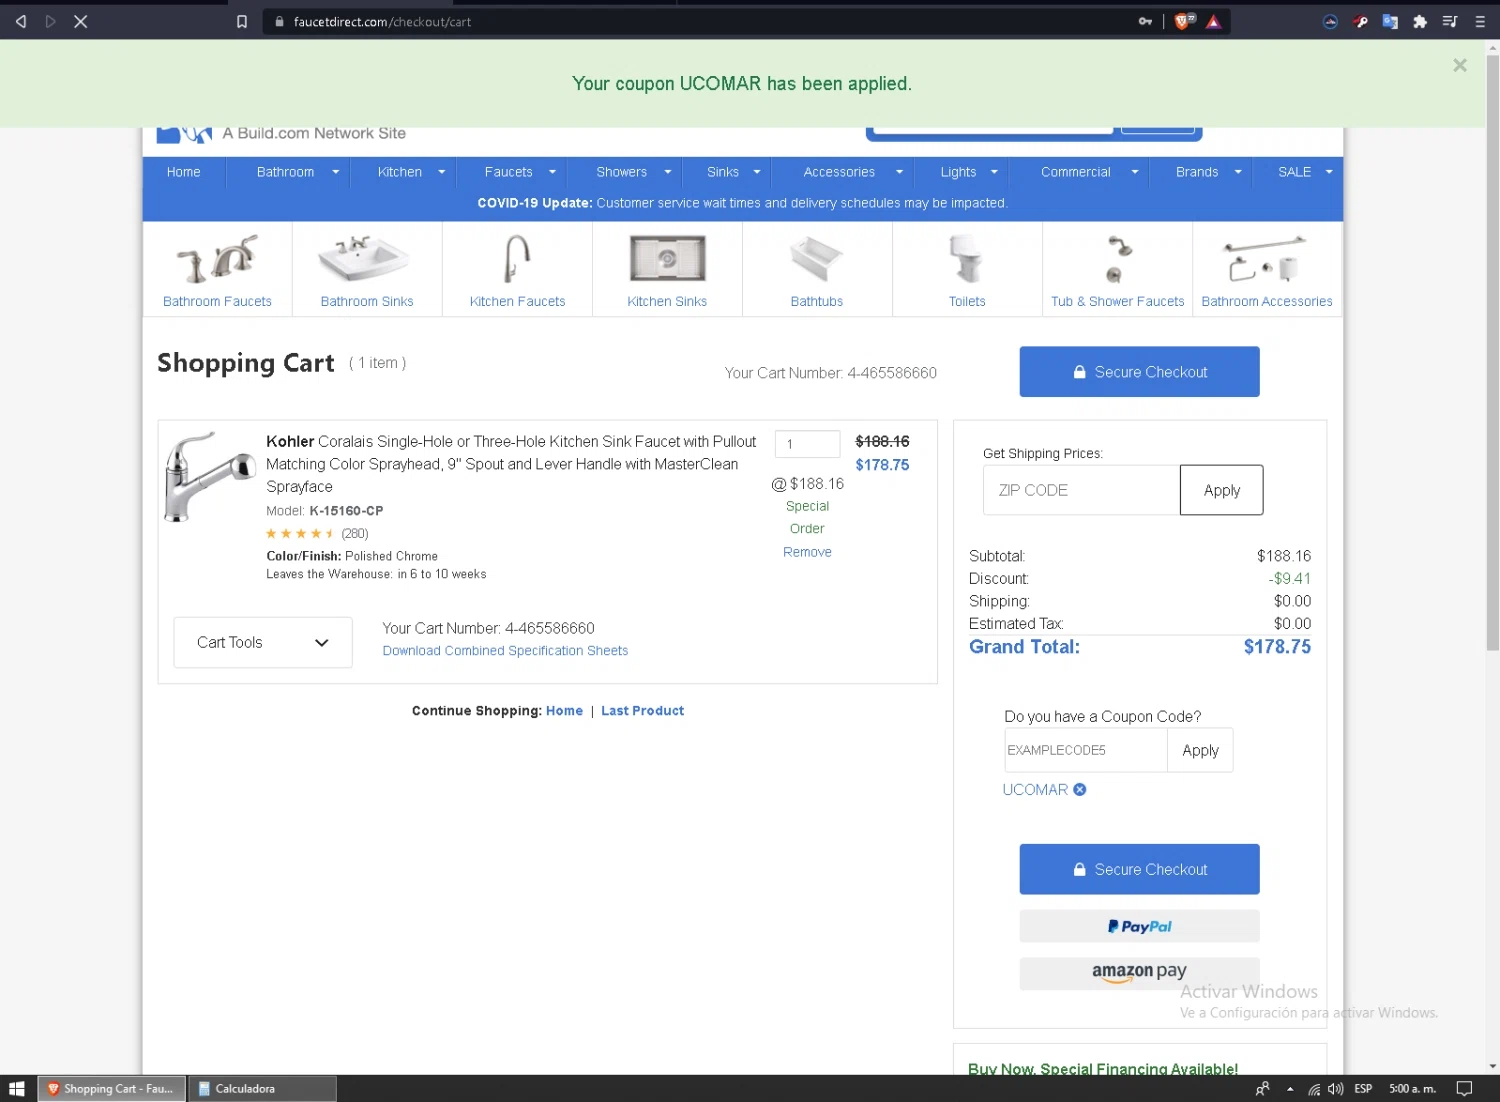Image resolution: width=1500 pixels, height=1102 pixels.
Task: Click the media playlist icon in browser toolbar
Action: 1450,21
